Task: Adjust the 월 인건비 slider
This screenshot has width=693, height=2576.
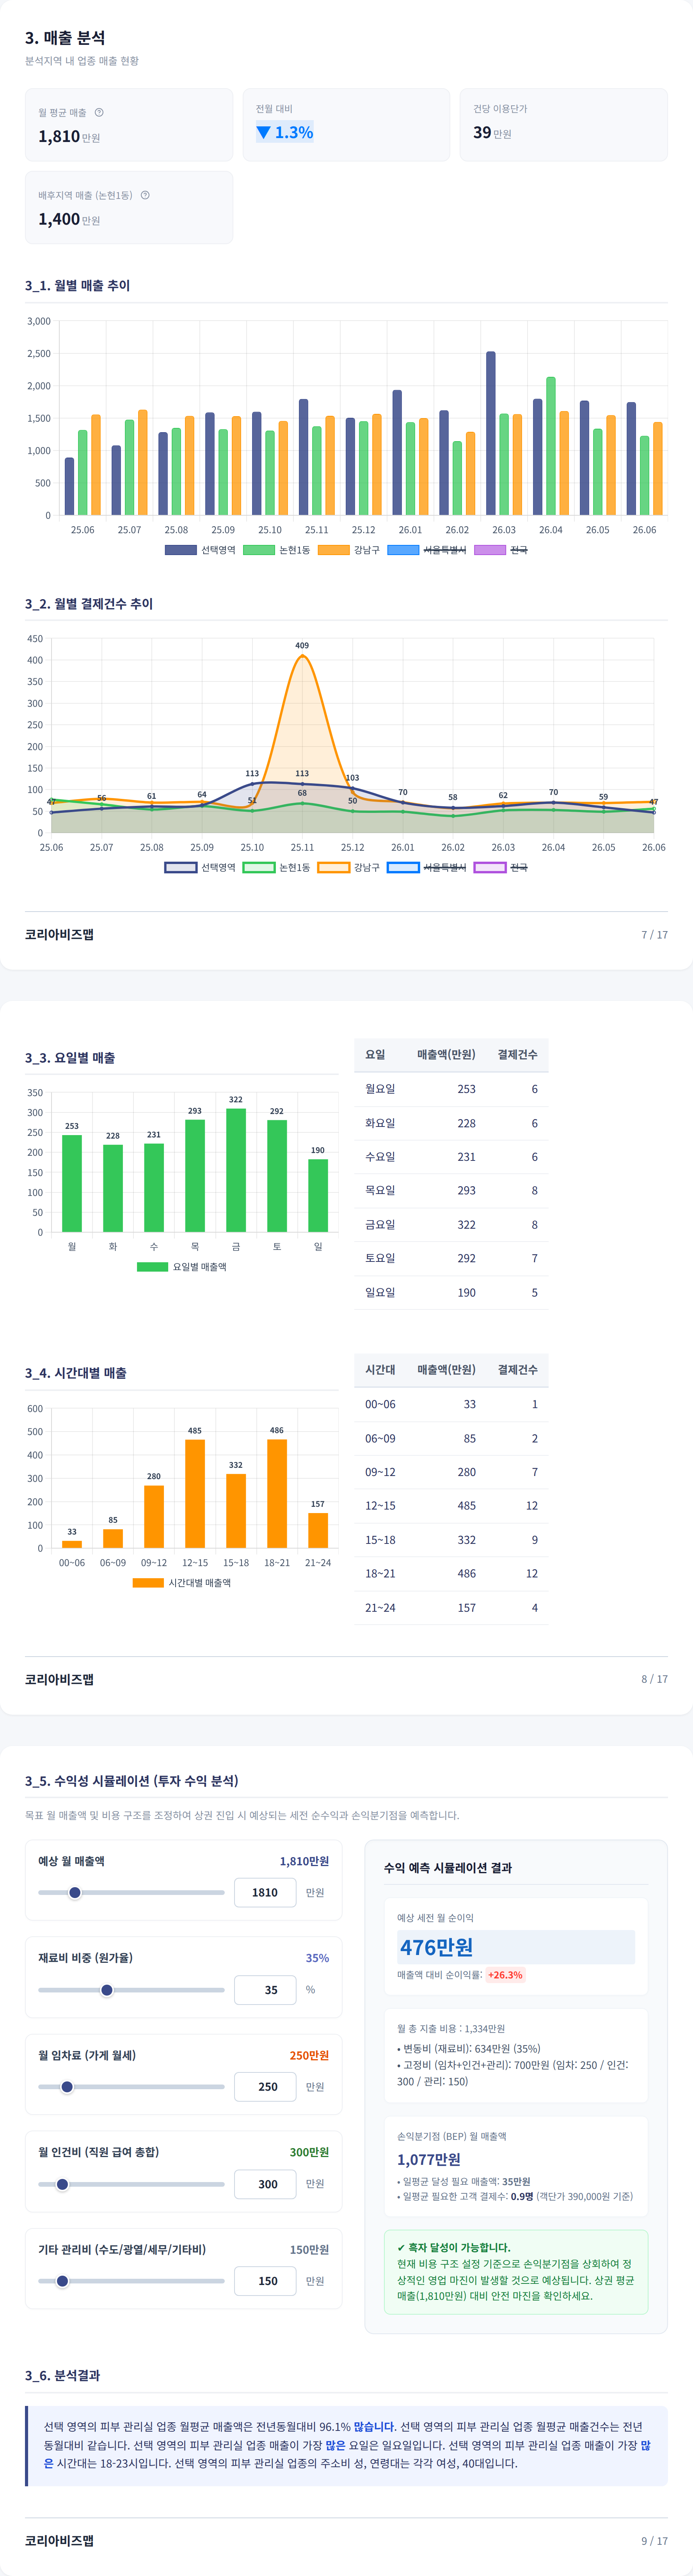Action: pos(131,2184)
